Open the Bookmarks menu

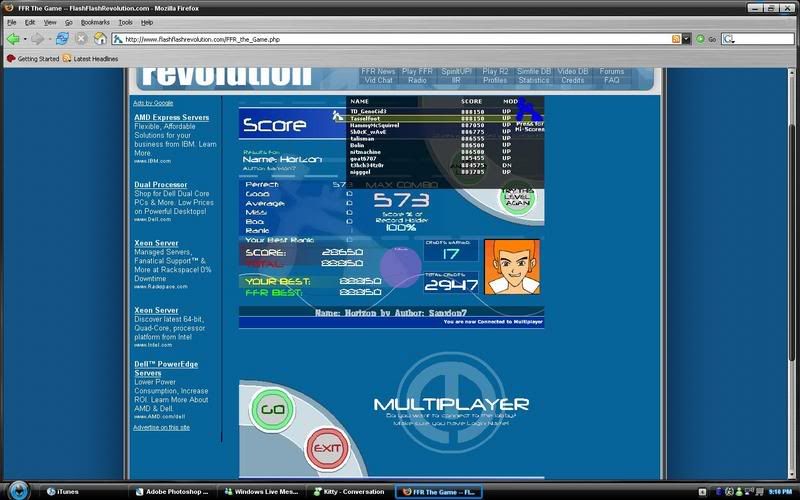click(x=95, y=21)
